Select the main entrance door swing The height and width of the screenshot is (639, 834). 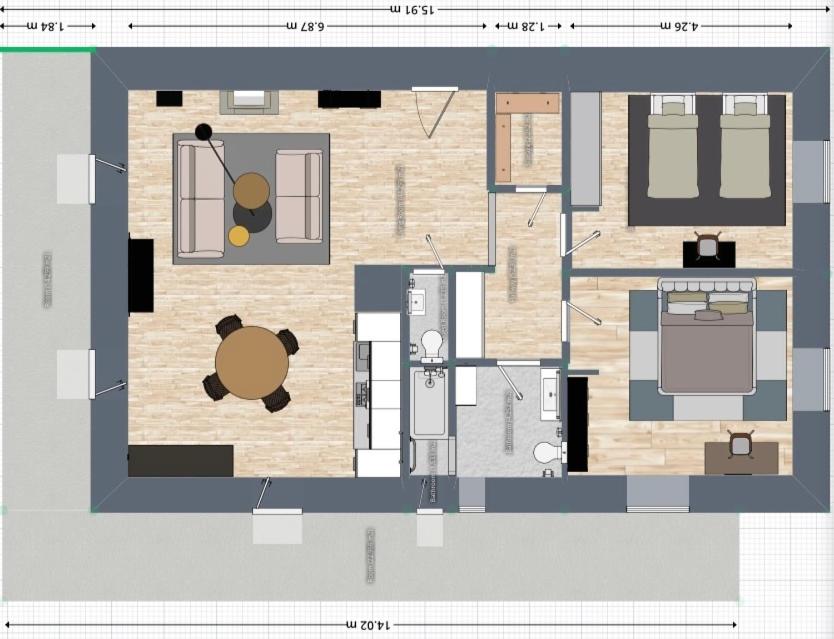coord(435,112)
